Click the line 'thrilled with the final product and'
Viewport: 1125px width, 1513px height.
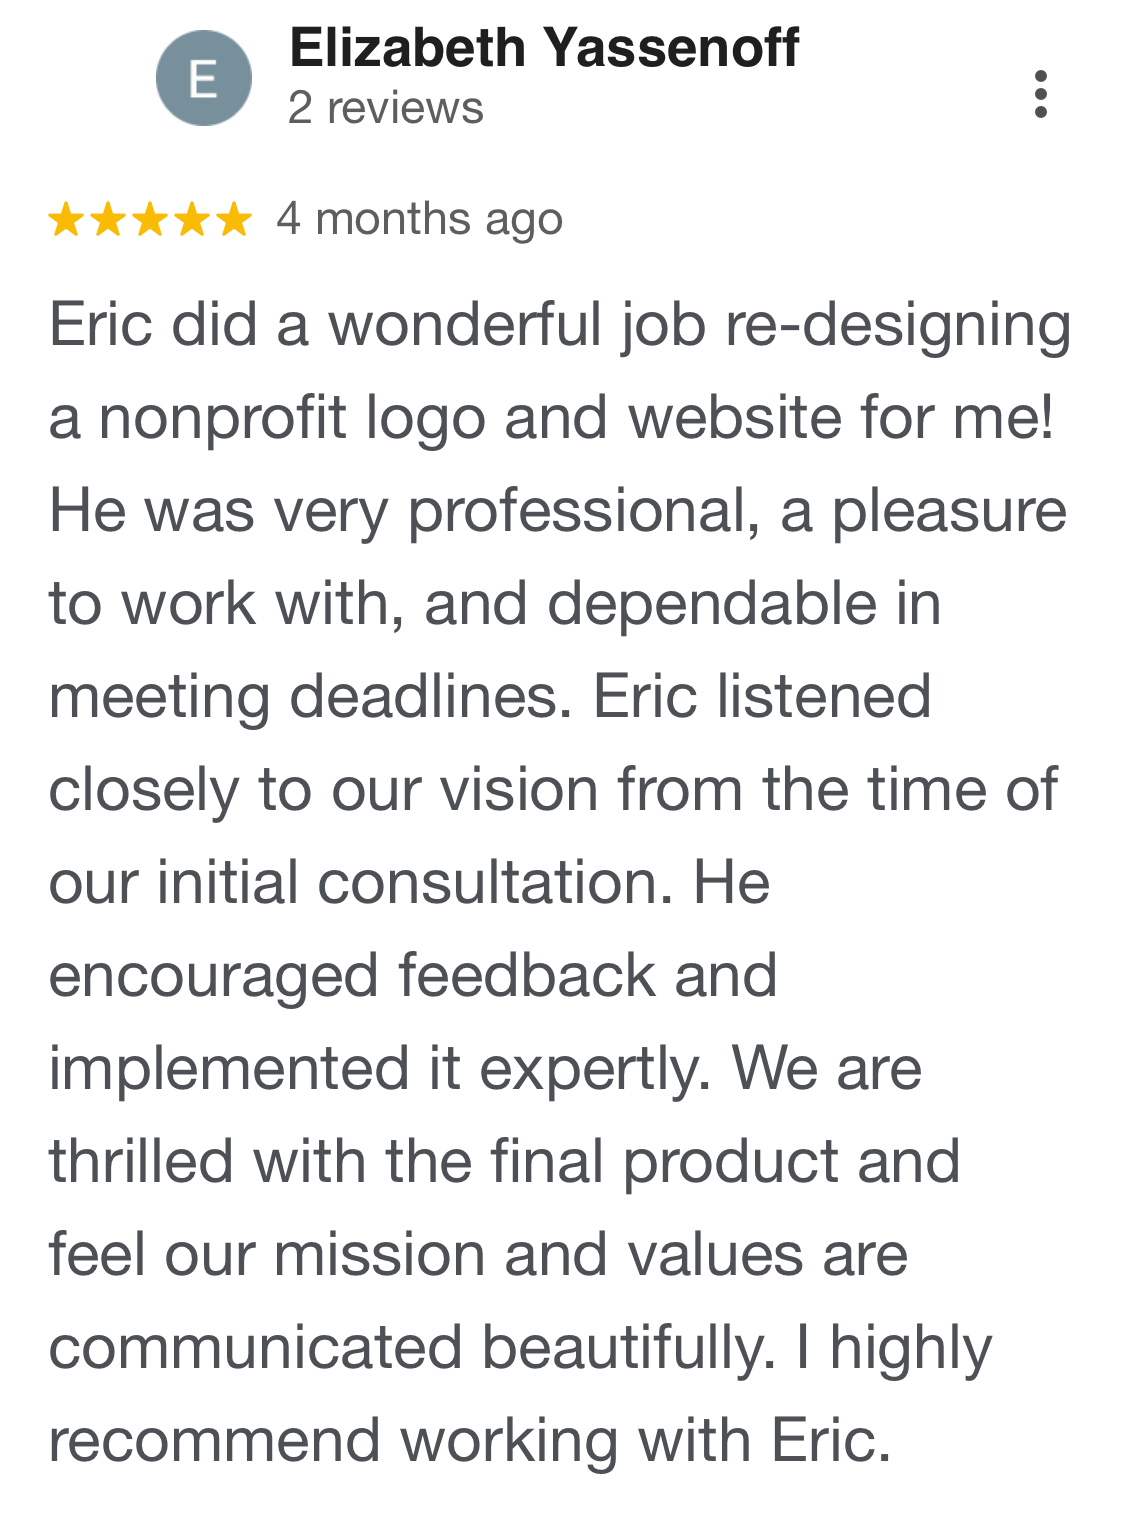504,1162
